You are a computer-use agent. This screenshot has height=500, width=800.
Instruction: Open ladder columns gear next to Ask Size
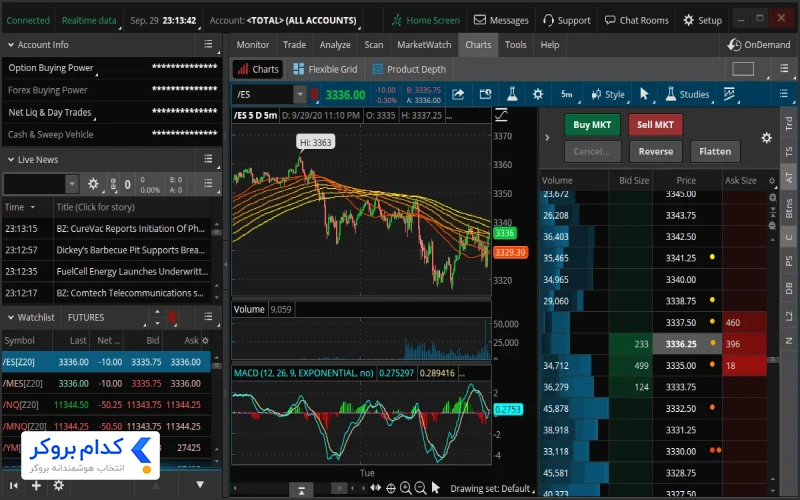tap(772, 181)
